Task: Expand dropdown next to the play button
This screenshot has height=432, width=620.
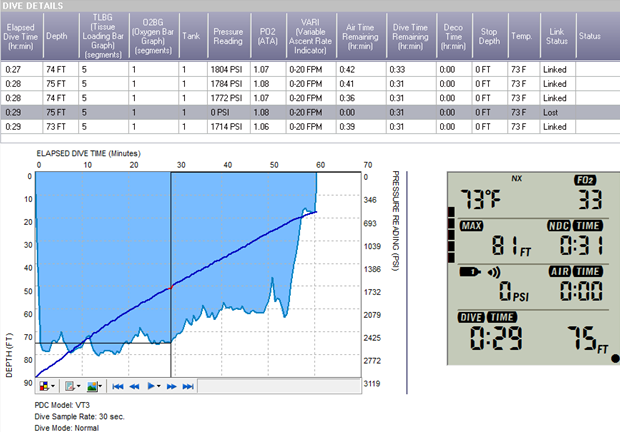Action: tap(160, 385)
